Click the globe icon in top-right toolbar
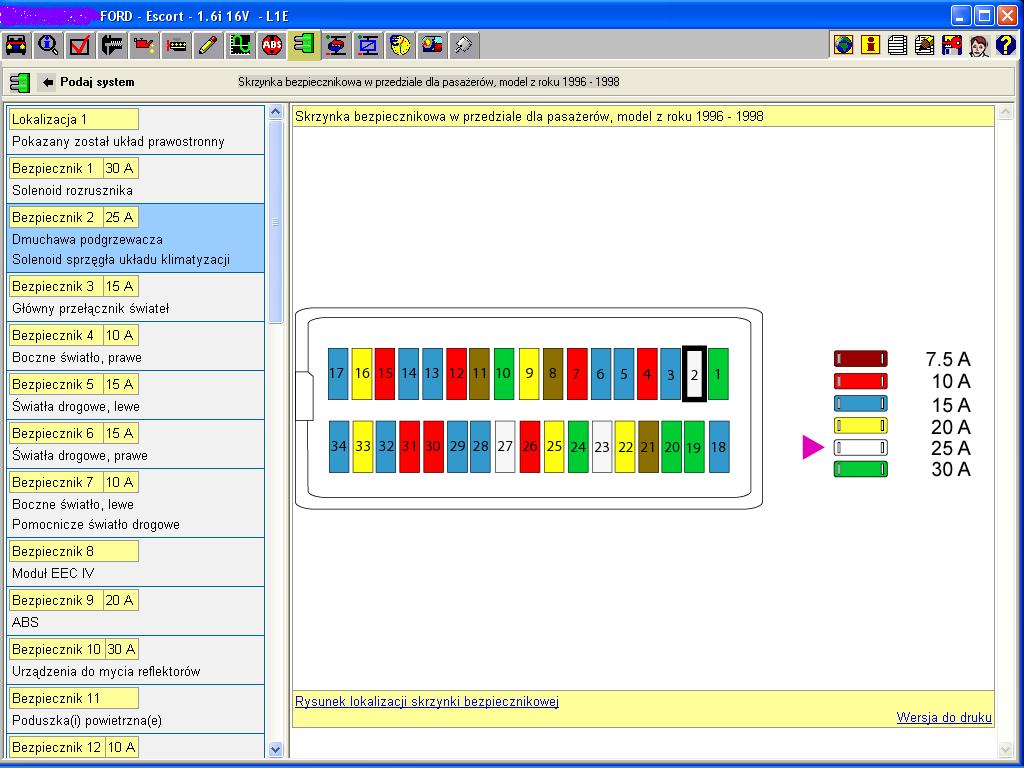This screenshot has width=1024, height=768. 844,45
